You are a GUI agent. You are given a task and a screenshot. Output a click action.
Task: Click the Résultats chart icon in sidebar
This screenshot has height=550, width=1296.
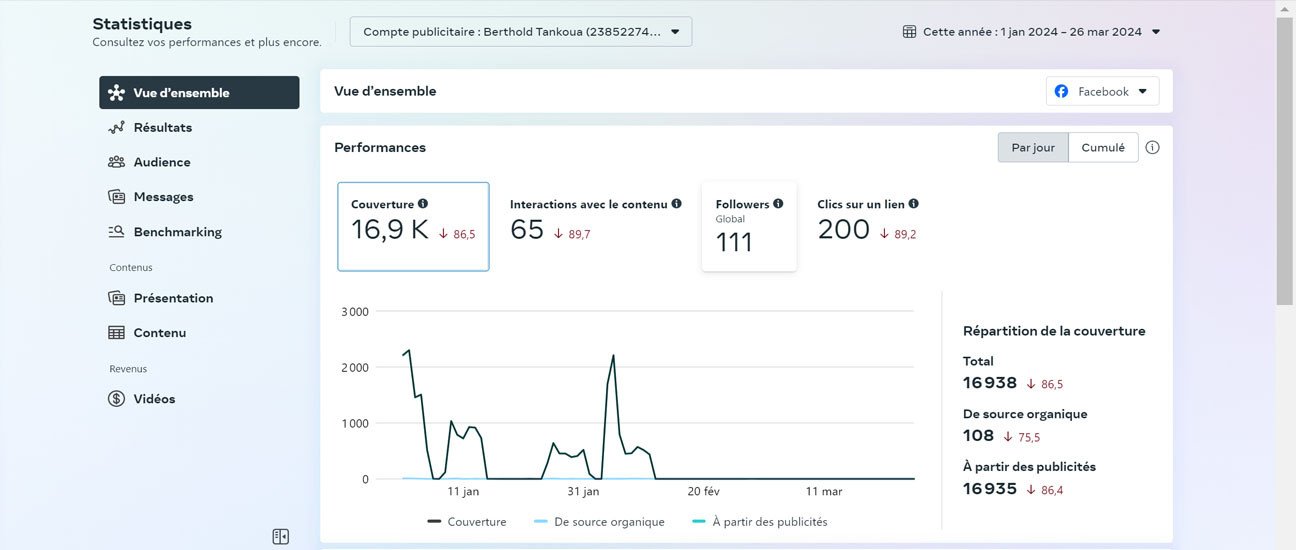116,128
